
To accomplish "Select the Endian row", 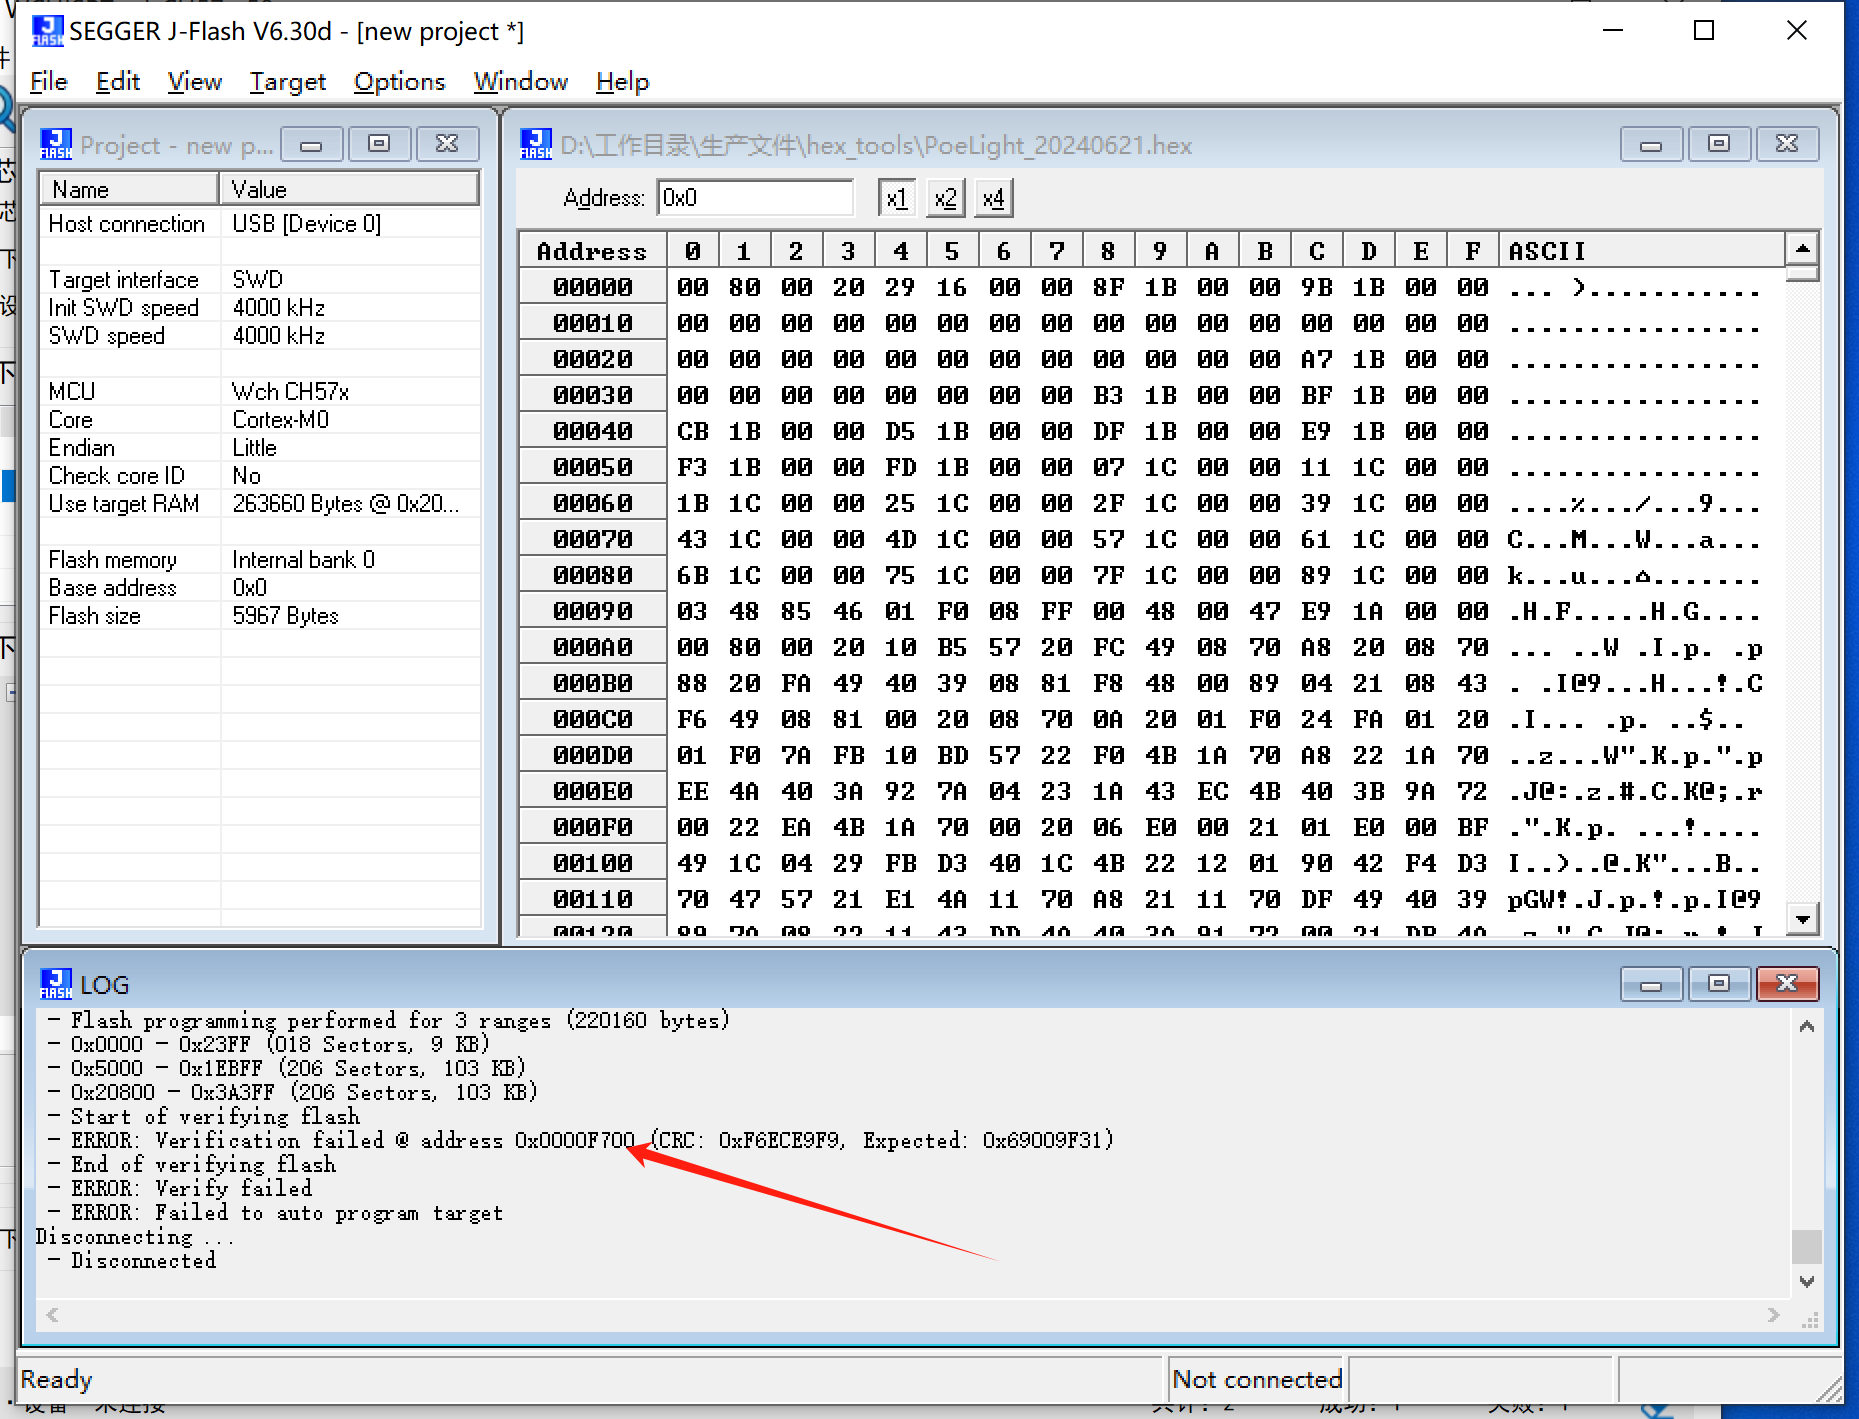I will 259,448.
